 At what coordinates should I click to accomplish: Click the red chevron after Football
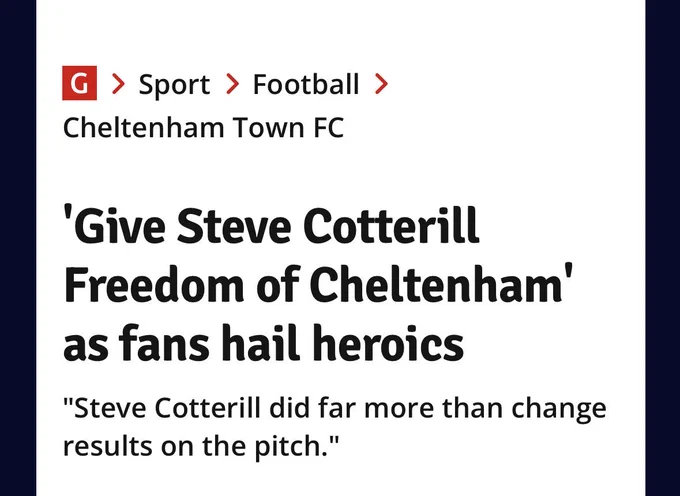[381, 84]
